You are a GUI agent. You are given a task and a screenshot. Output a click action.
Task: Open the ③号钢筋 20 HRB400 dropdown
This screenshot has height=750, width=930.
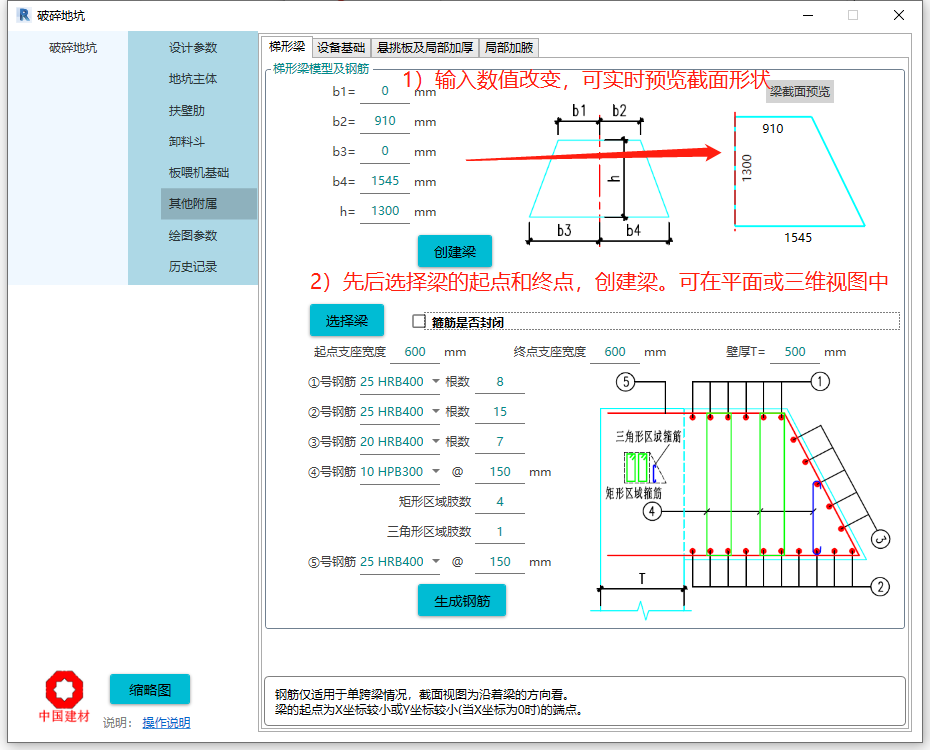point(399,442)
